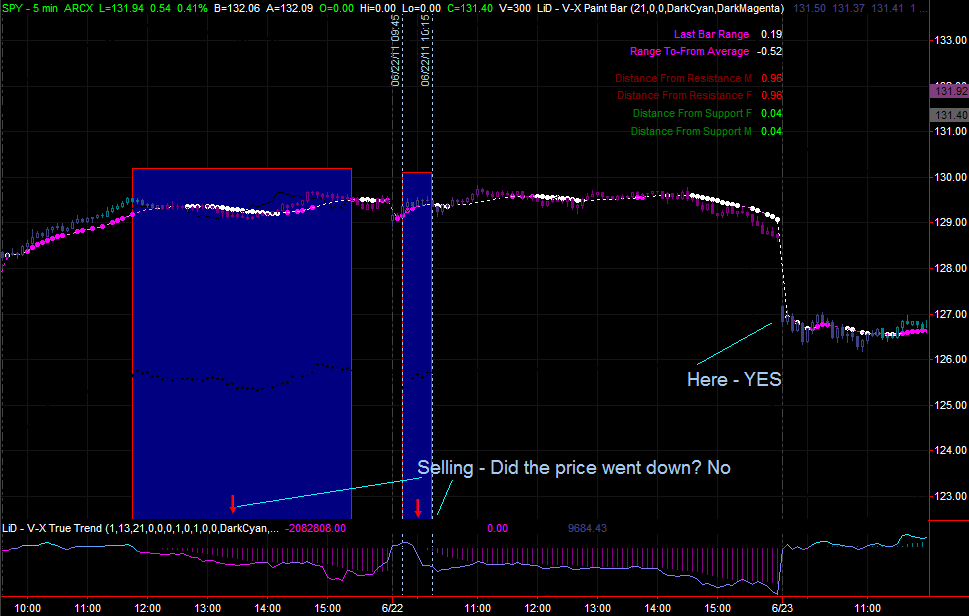Click the 0.19 Last Bar Range value
Image resolution: width=969 pixels, height=616 pixels.
772,35
